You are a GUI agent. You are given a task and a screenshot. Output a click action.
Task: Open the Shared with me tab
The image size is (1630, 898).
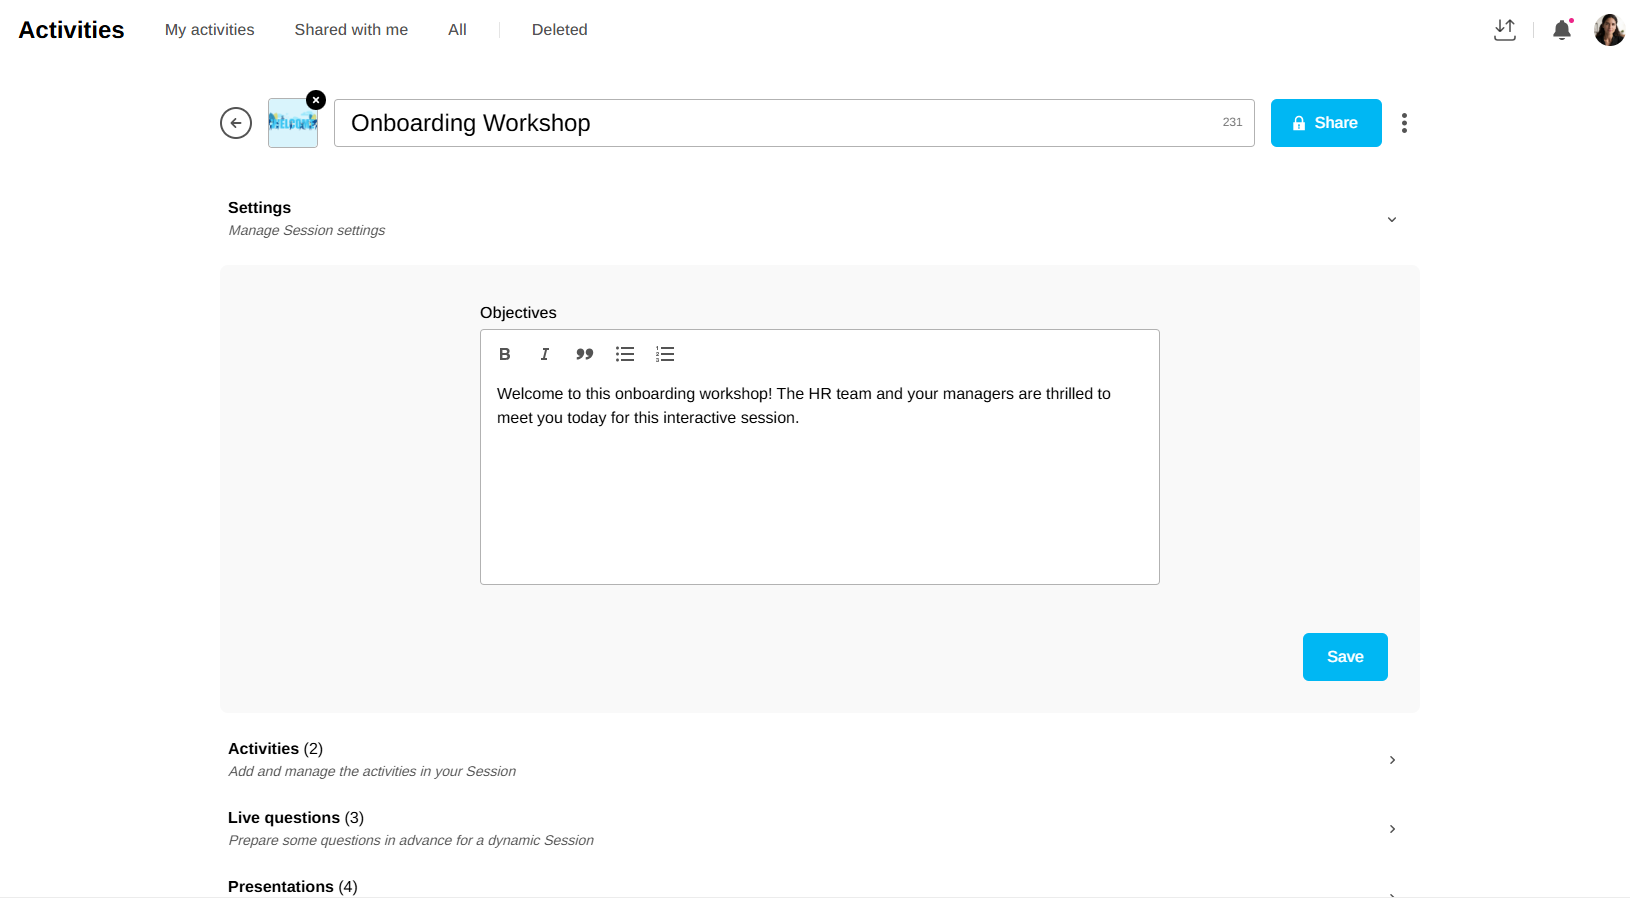click(x=351, y=30)
